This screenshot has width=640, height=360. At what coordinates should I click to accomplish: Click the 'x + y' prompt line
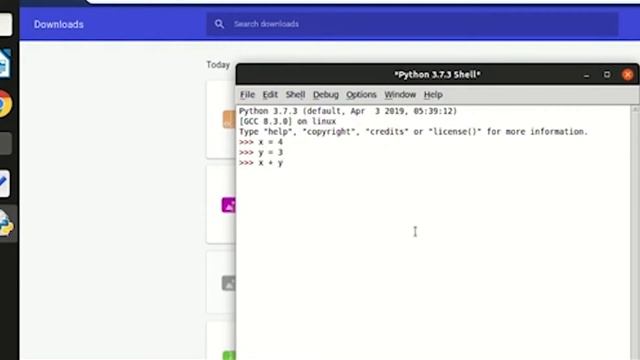pyautogui.click(x=261, y=163)
